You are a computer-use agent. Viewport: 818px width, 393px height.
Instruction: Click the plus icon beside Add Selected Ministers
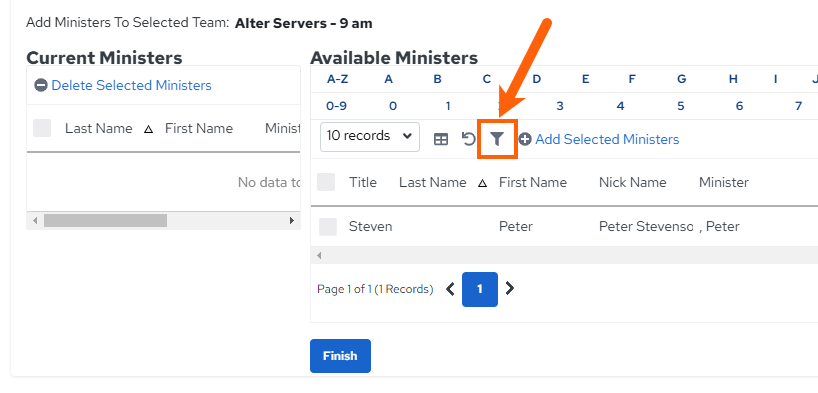[x=525, y=139]
